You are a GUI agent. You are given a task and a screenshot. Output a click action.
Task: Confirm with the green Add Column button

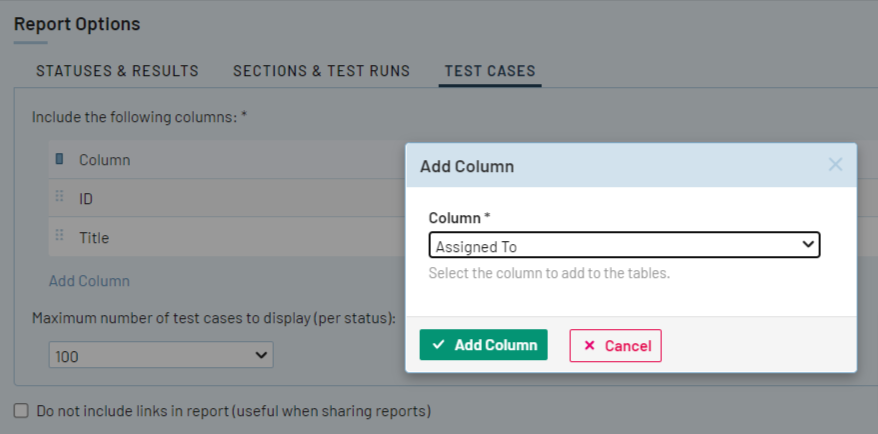(484, 345)
